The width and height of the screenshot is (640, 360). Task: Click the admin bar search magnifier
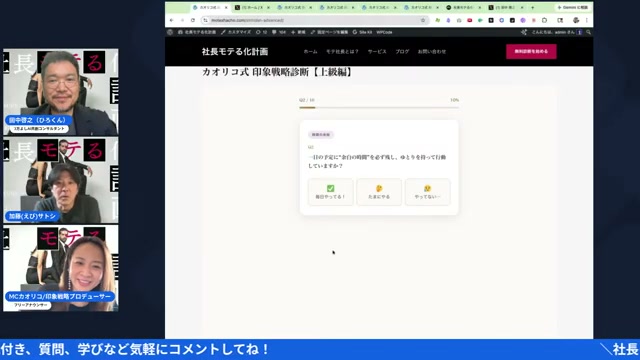589,32
